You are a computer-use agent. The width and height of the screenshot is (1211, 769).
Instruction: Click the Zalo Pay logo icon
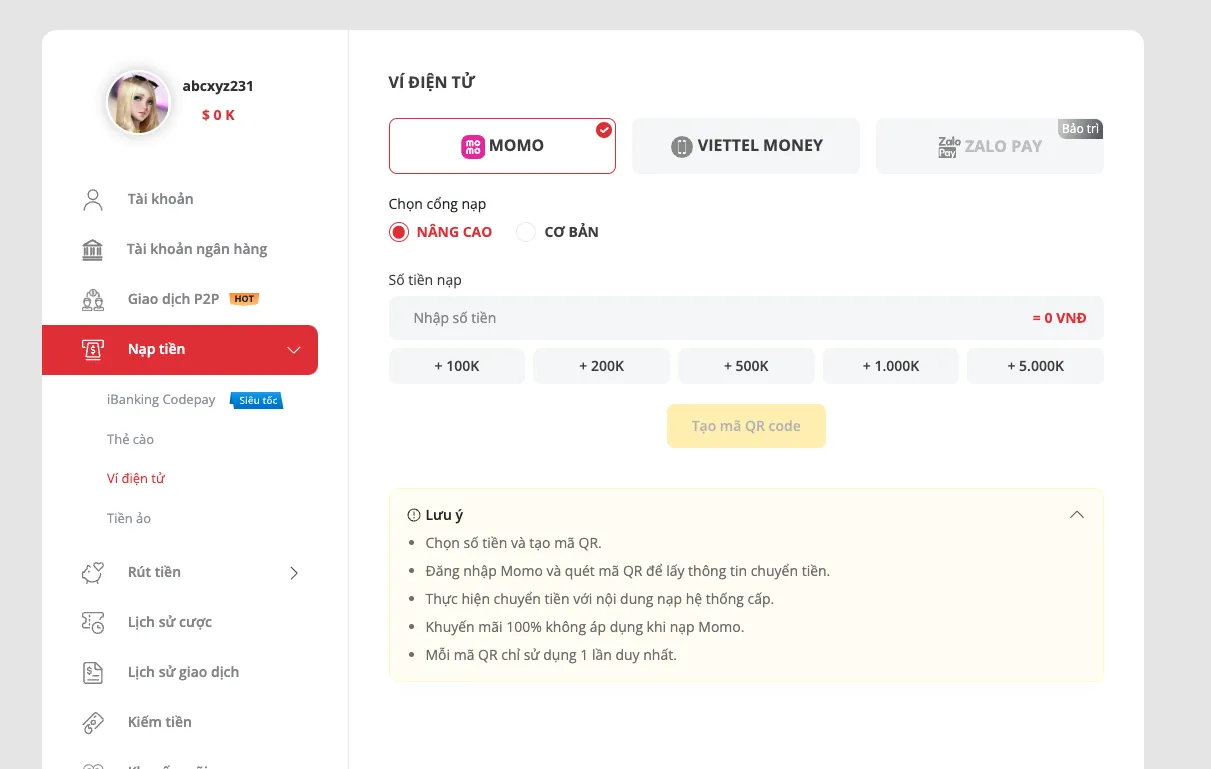pos(948,146)
